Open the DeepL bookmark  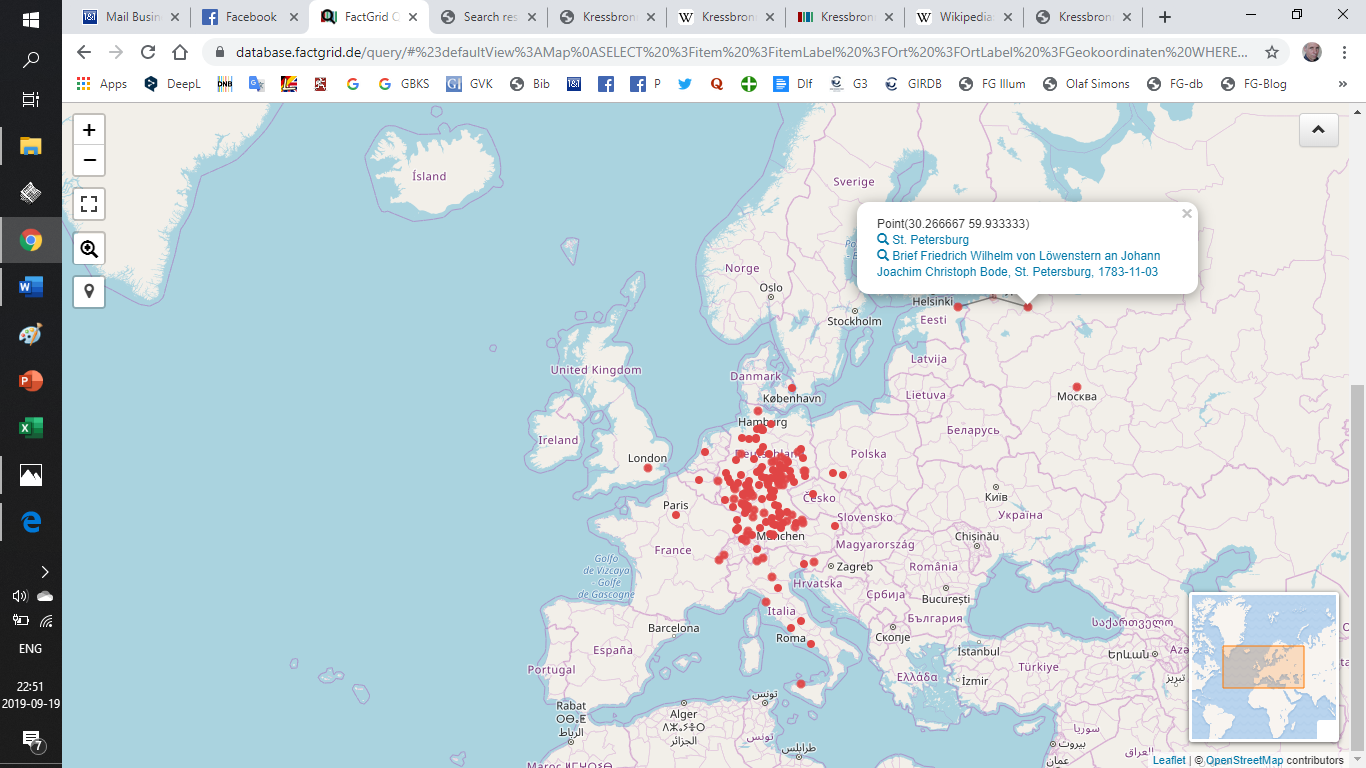(172, 84)
